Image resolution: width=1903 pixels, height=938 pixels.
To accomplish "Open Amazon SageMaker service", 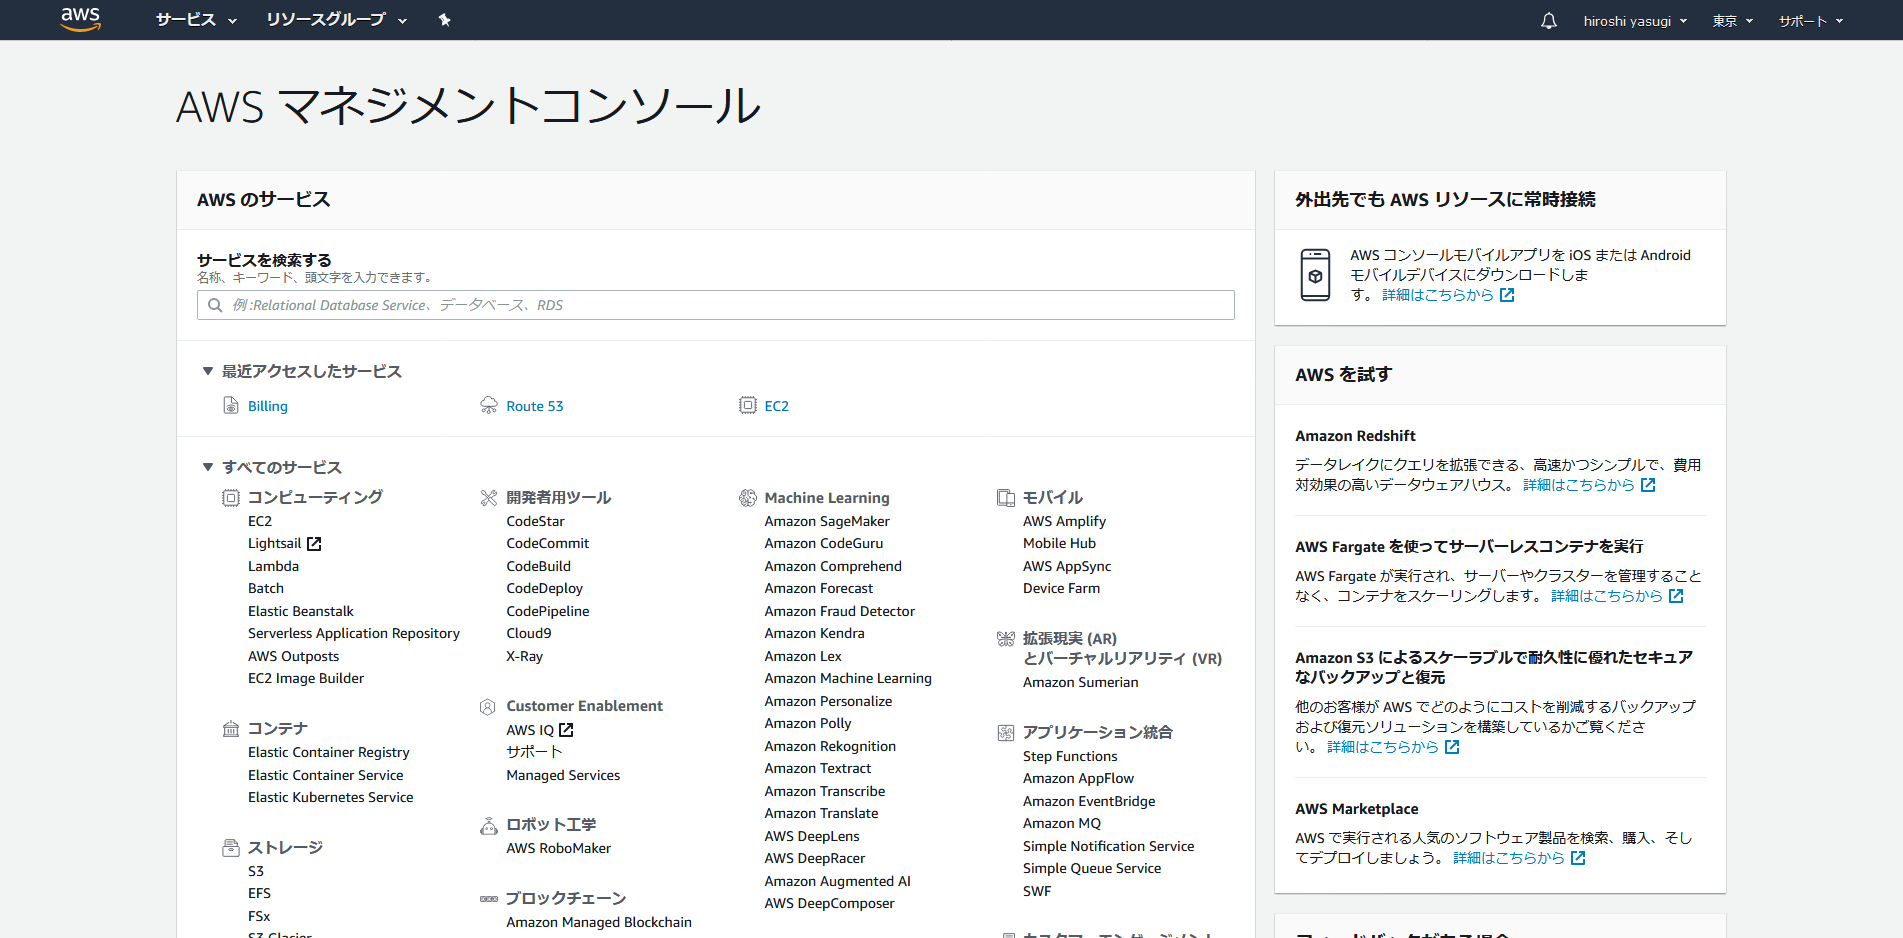I will 827,521.
